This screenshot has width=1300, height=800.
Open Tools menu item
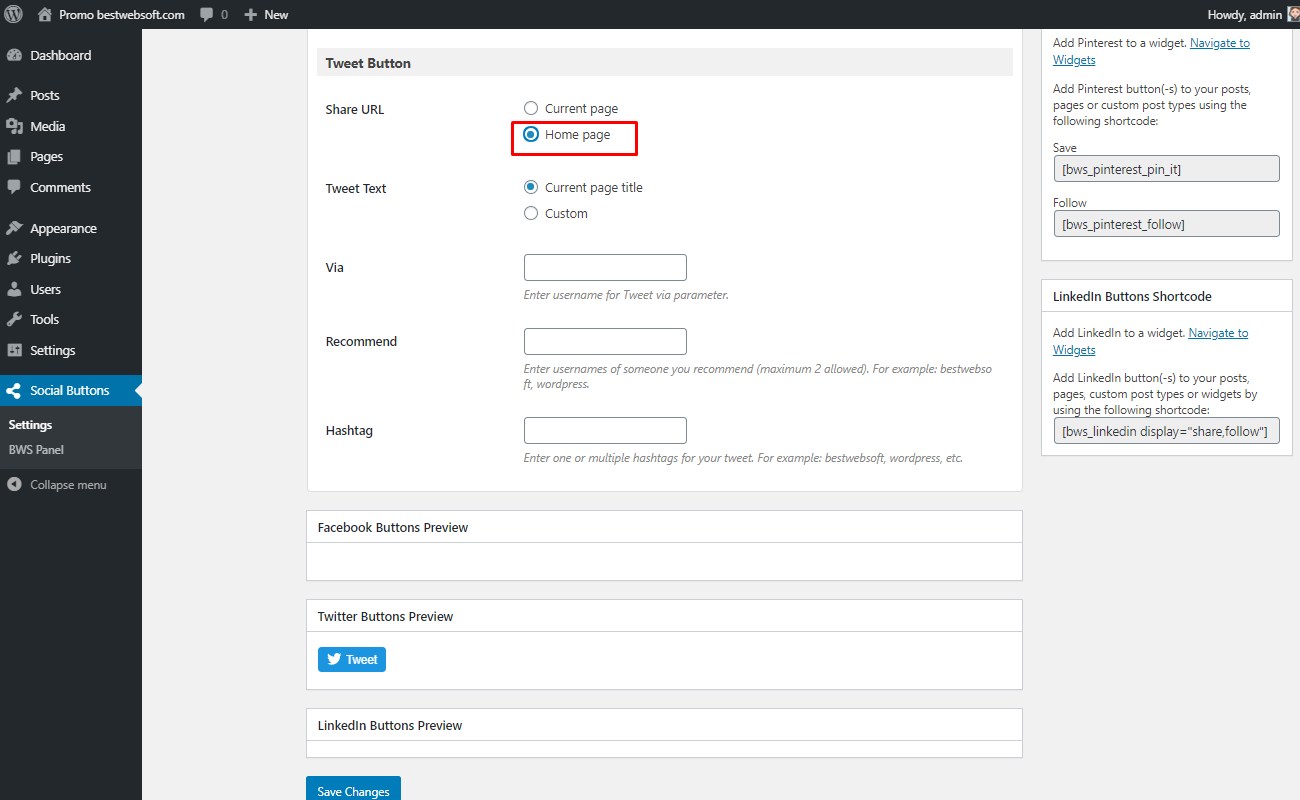(x=70, y=319)
